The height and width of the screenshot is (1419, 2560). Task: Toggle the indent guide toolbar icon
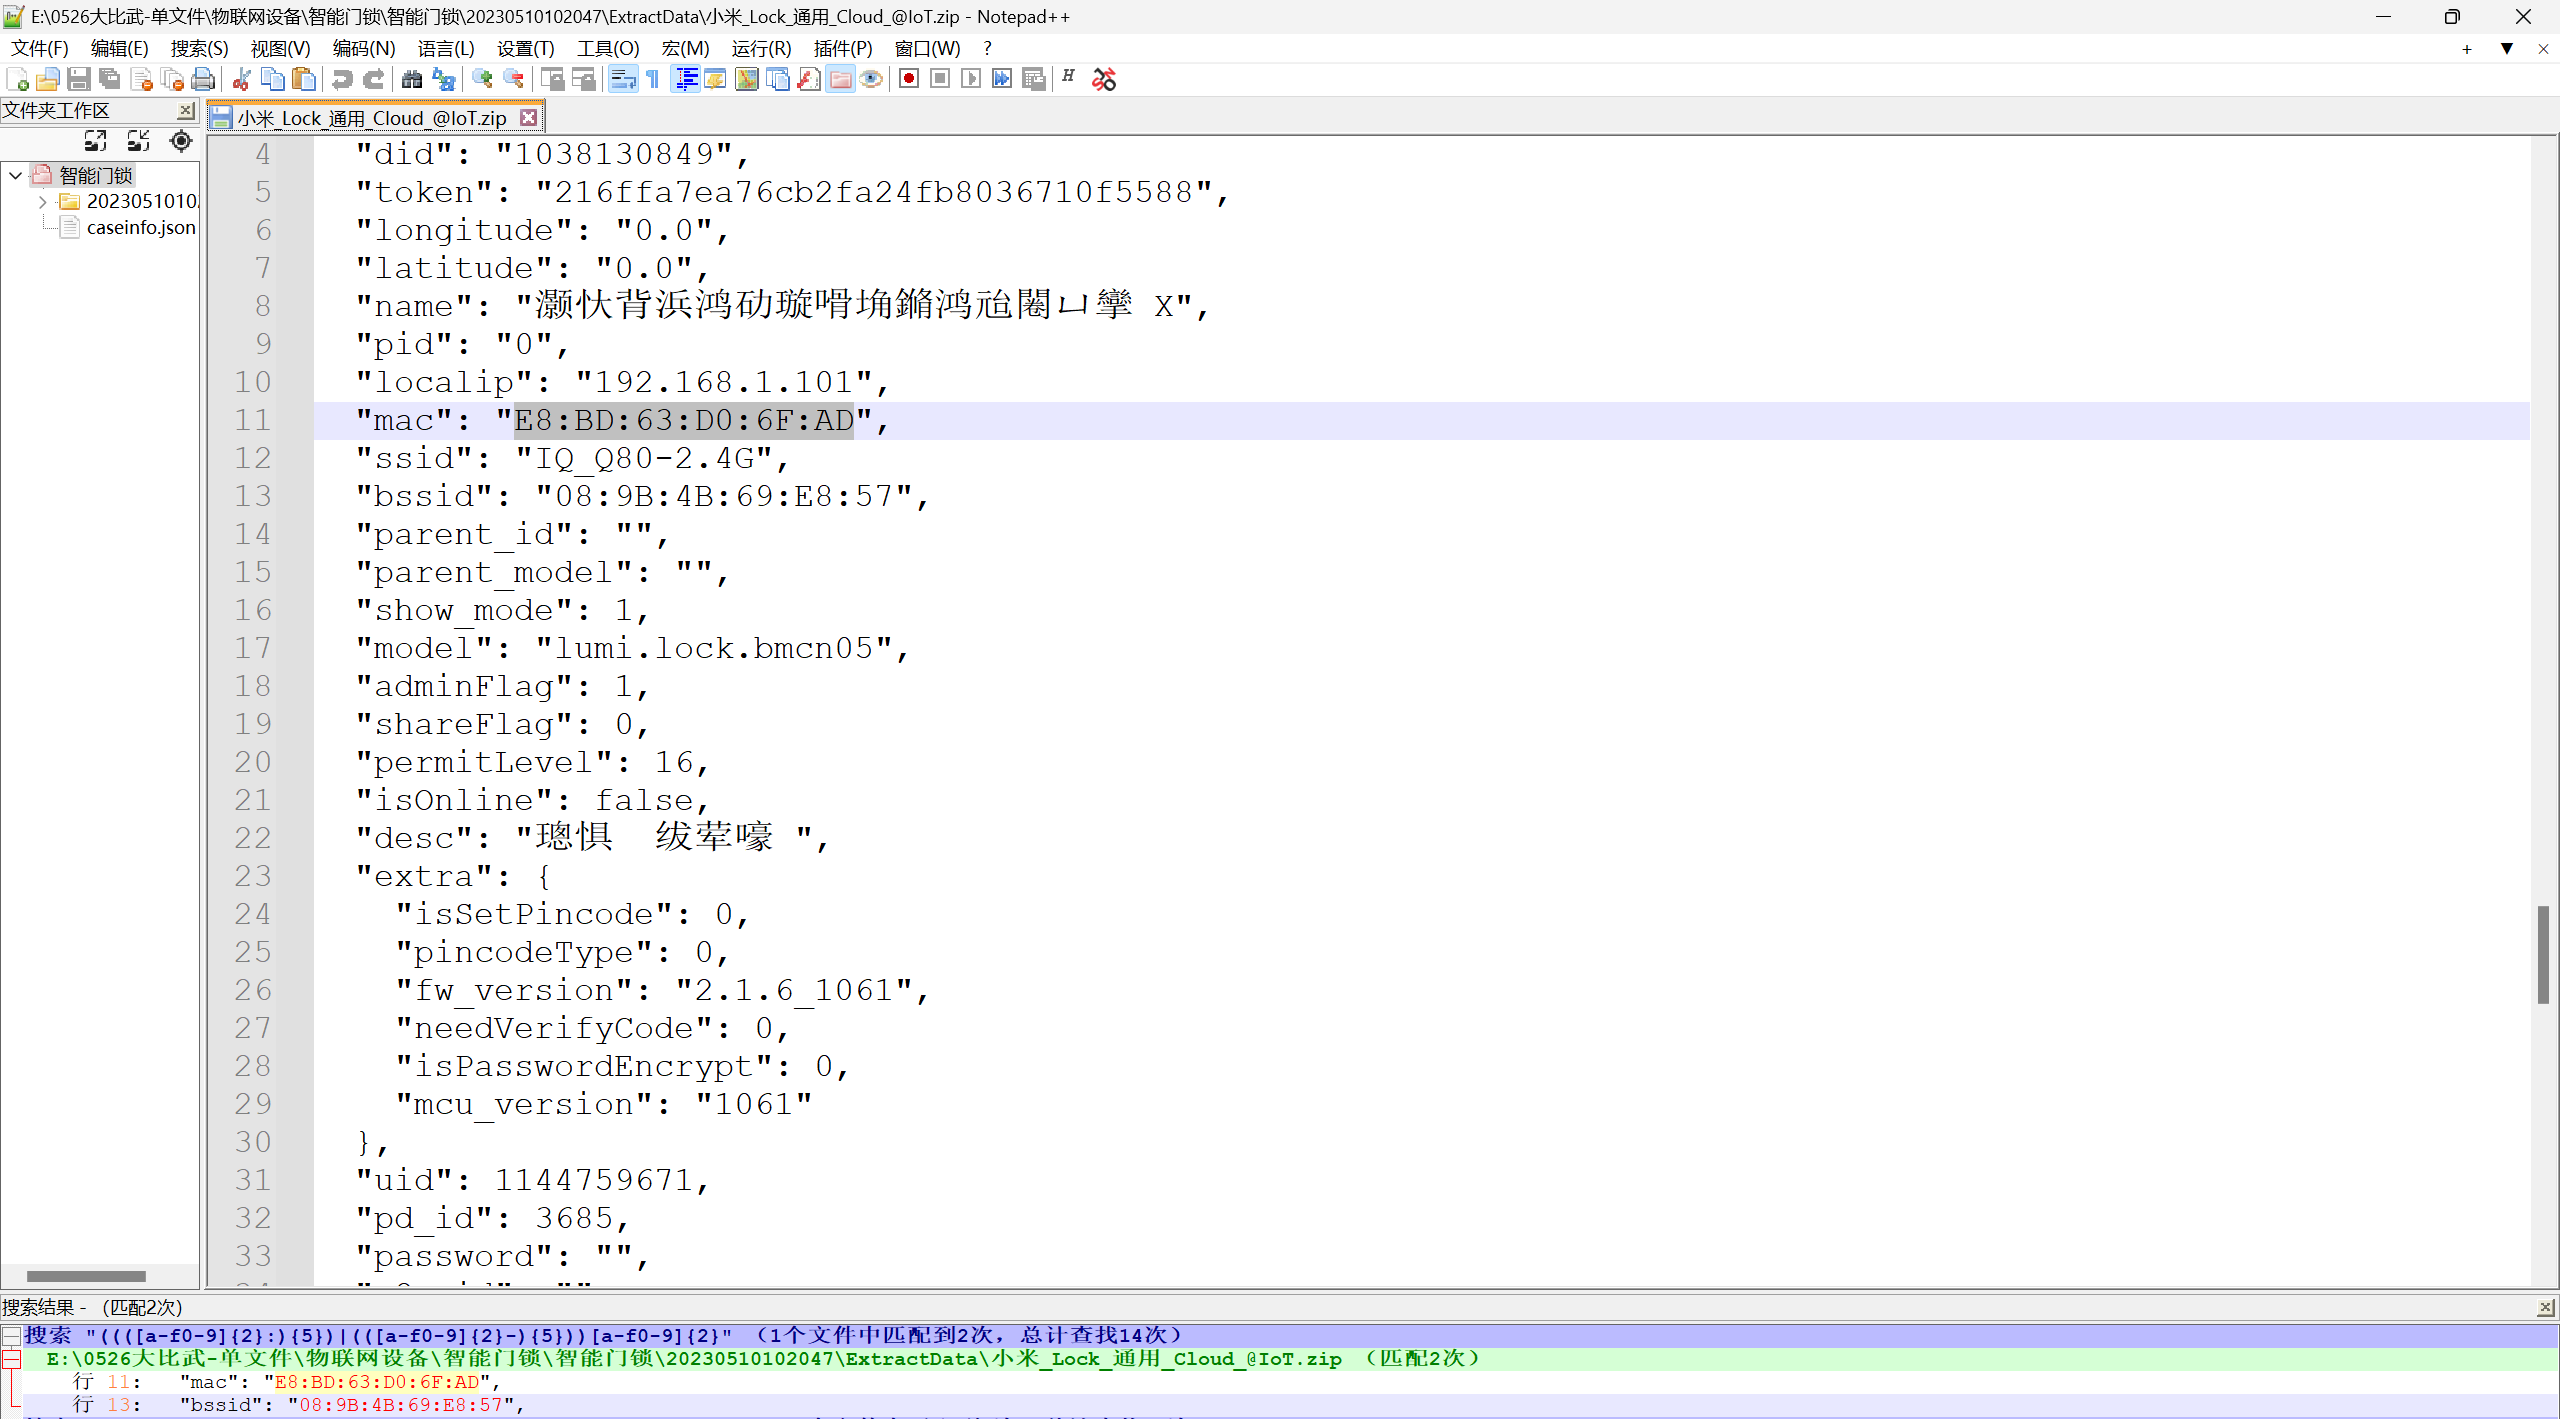coord(686,79)
